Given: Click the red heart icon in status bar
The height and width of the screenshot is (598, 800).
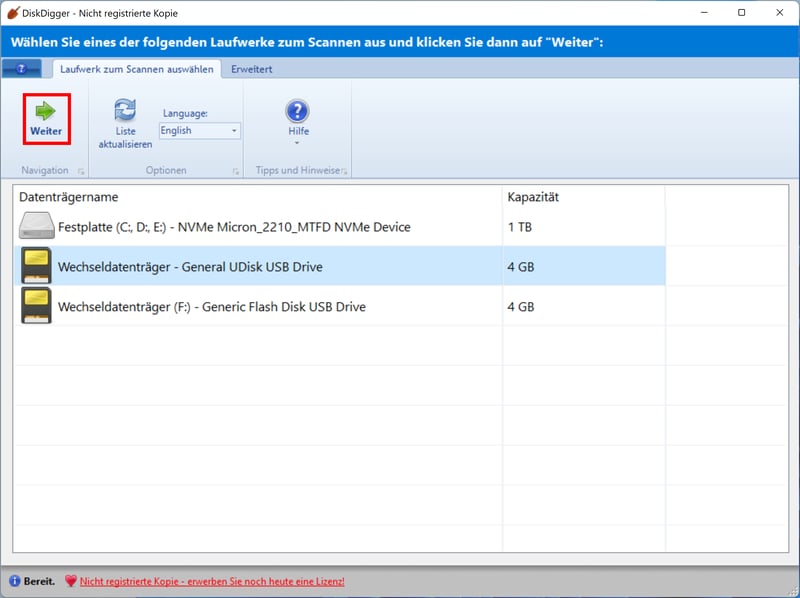Looking at the screenshot, I should 70,581.
